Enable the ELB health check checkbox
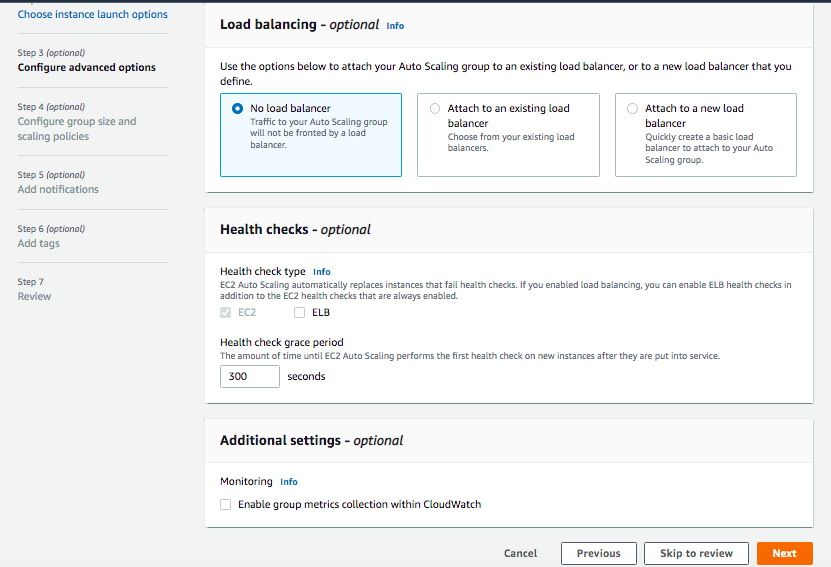The width and height of the screenshot is (831, 567). click(299, 312)
